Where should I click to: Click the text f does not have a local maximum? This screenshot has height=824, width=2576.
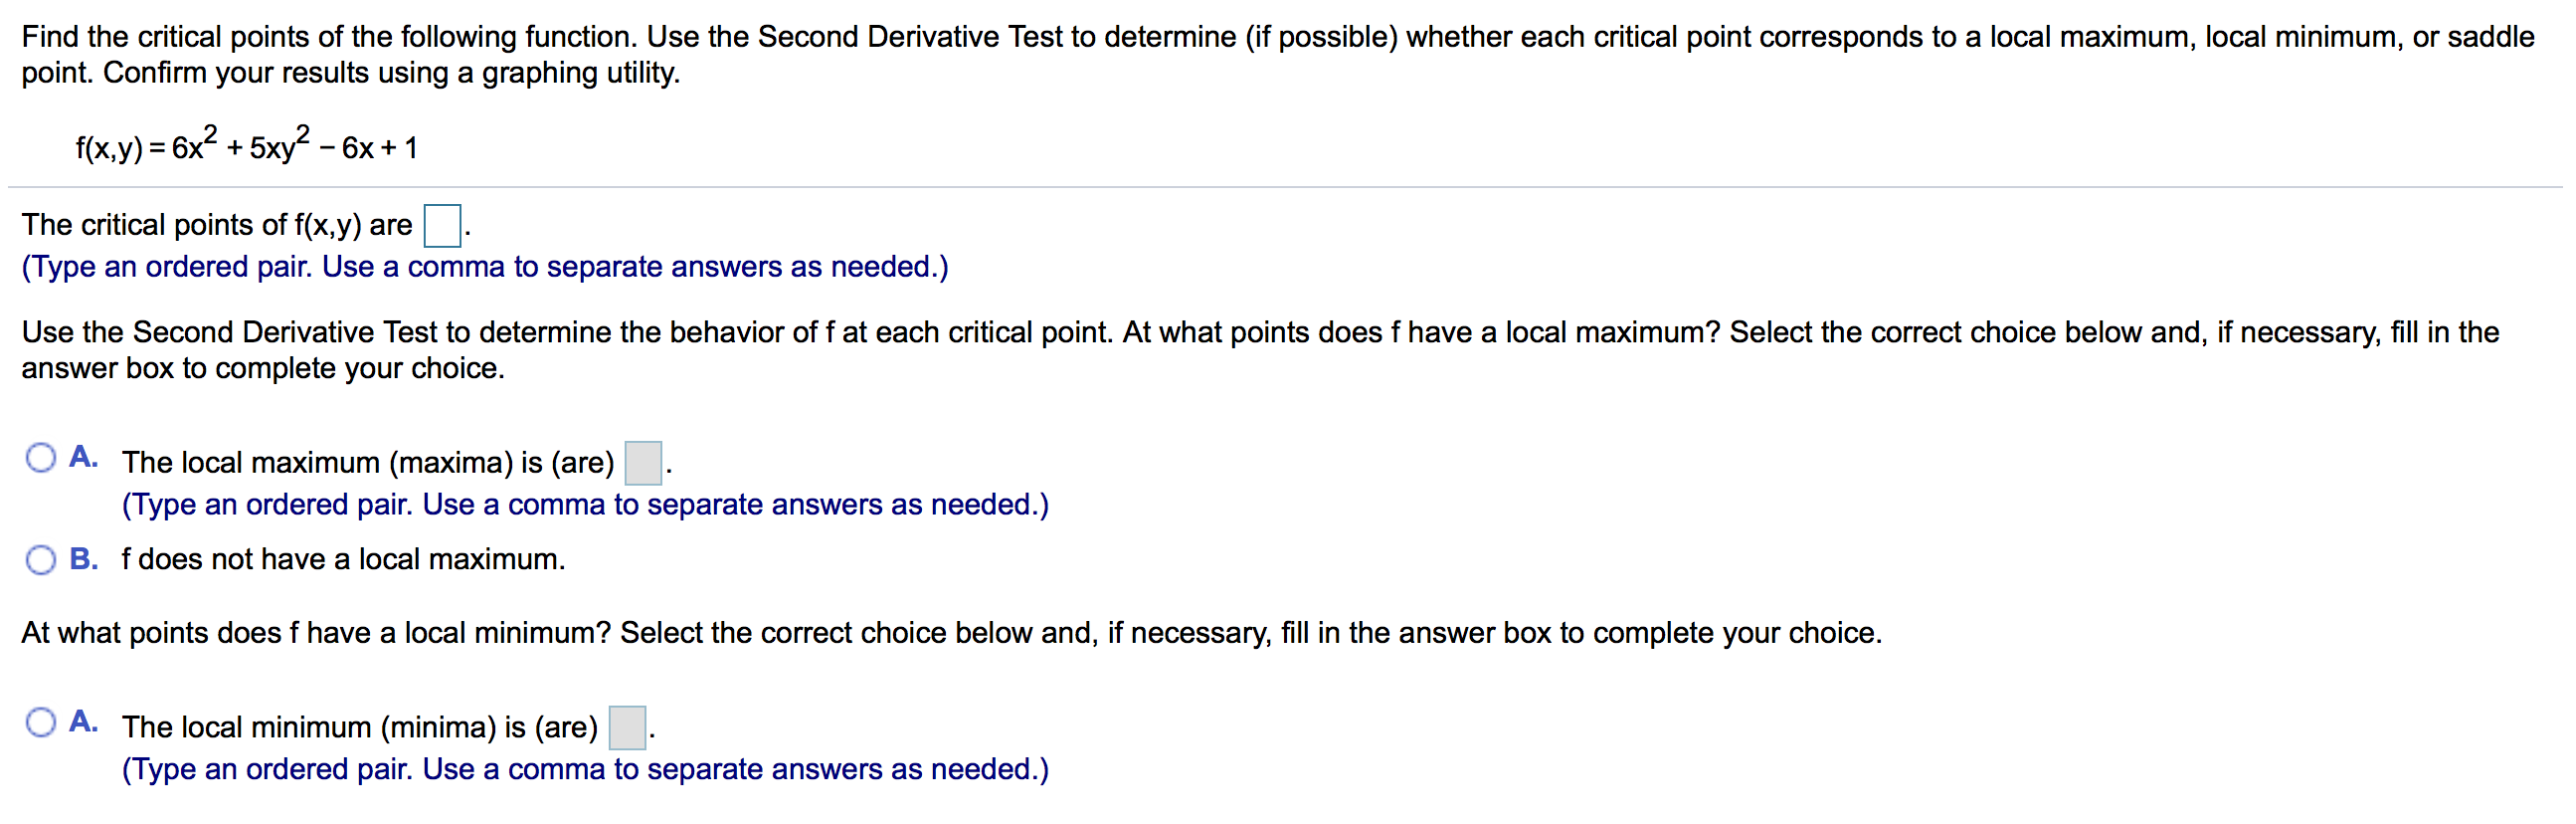point(343,559)
